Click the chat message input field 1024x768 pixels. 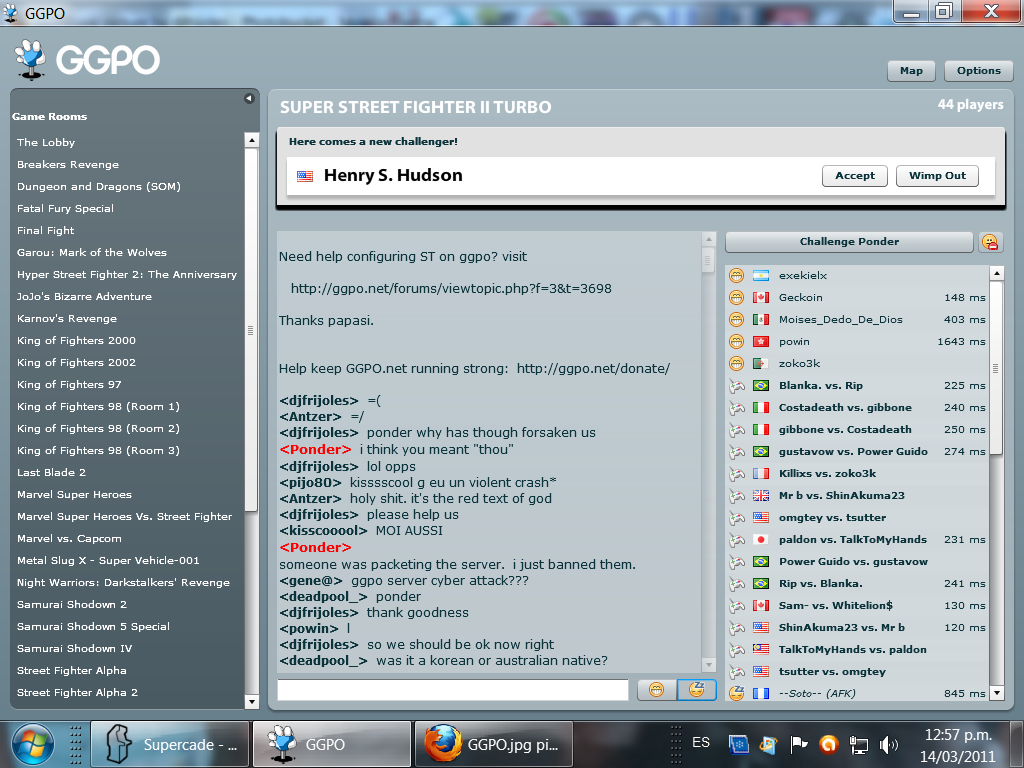pyautogui.click(x=453, y=690)
